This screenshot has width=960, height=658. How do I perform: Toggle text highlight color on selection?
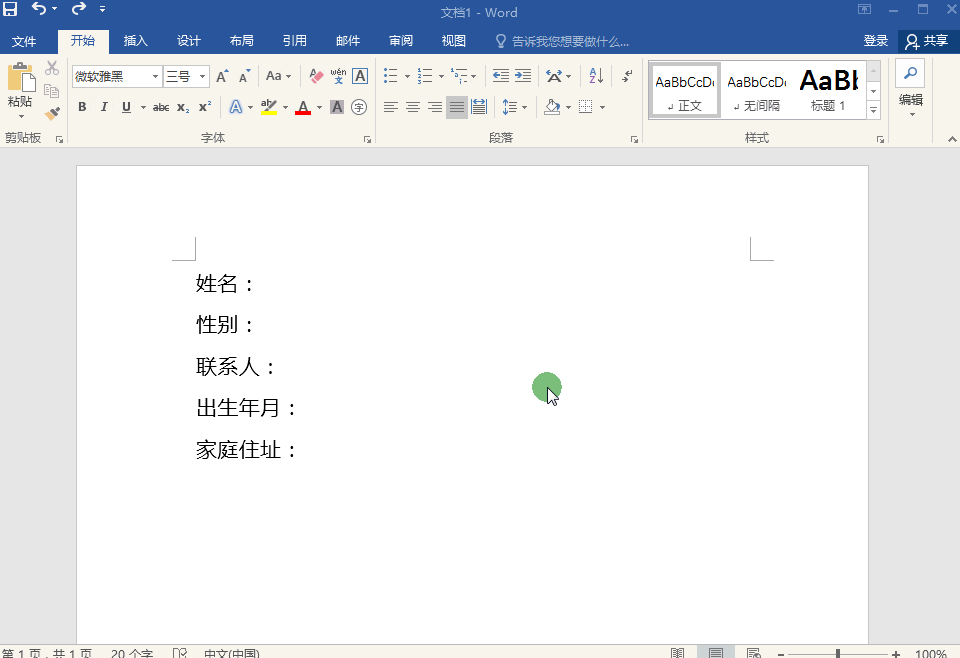tap(268, 107)
